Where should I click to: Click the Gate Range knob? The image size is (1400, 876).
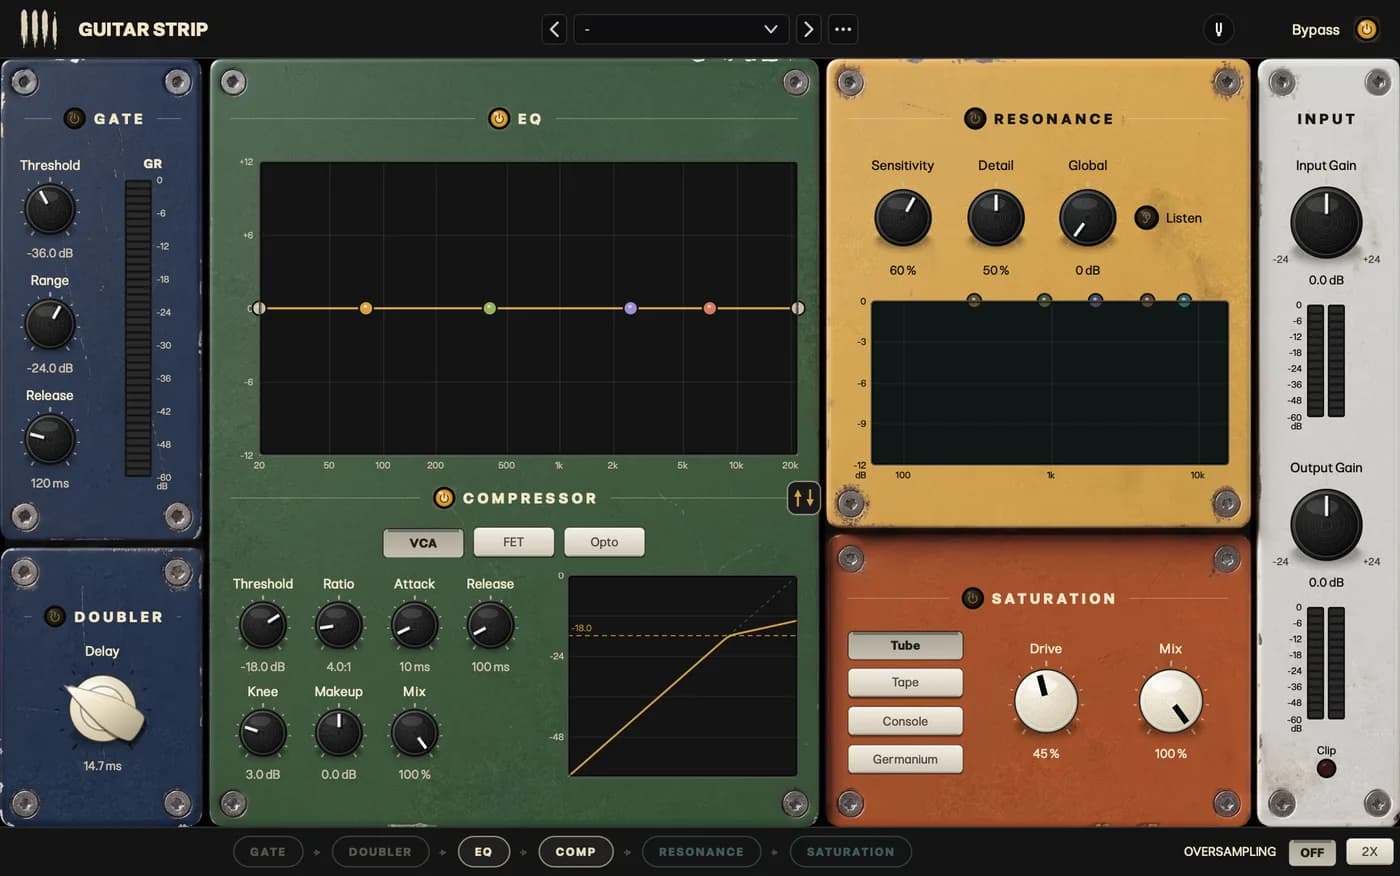tap(49, 323)
